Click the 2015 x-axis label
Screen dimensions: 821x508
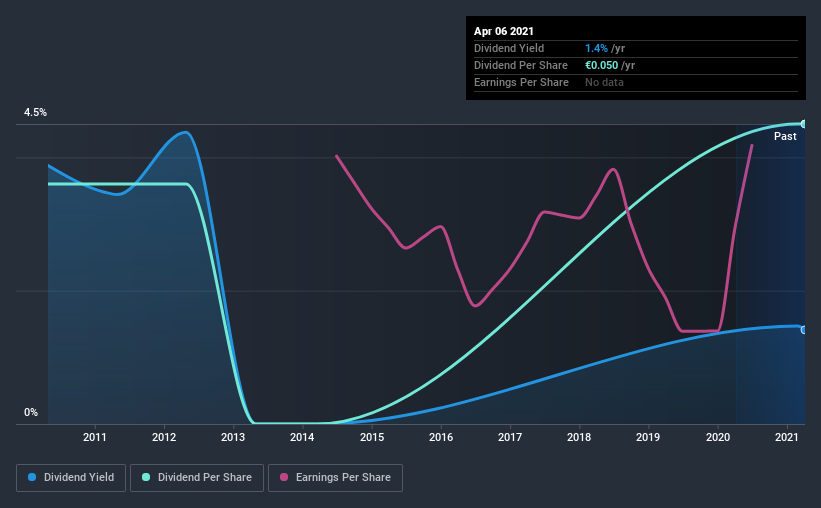pos(372,437)
